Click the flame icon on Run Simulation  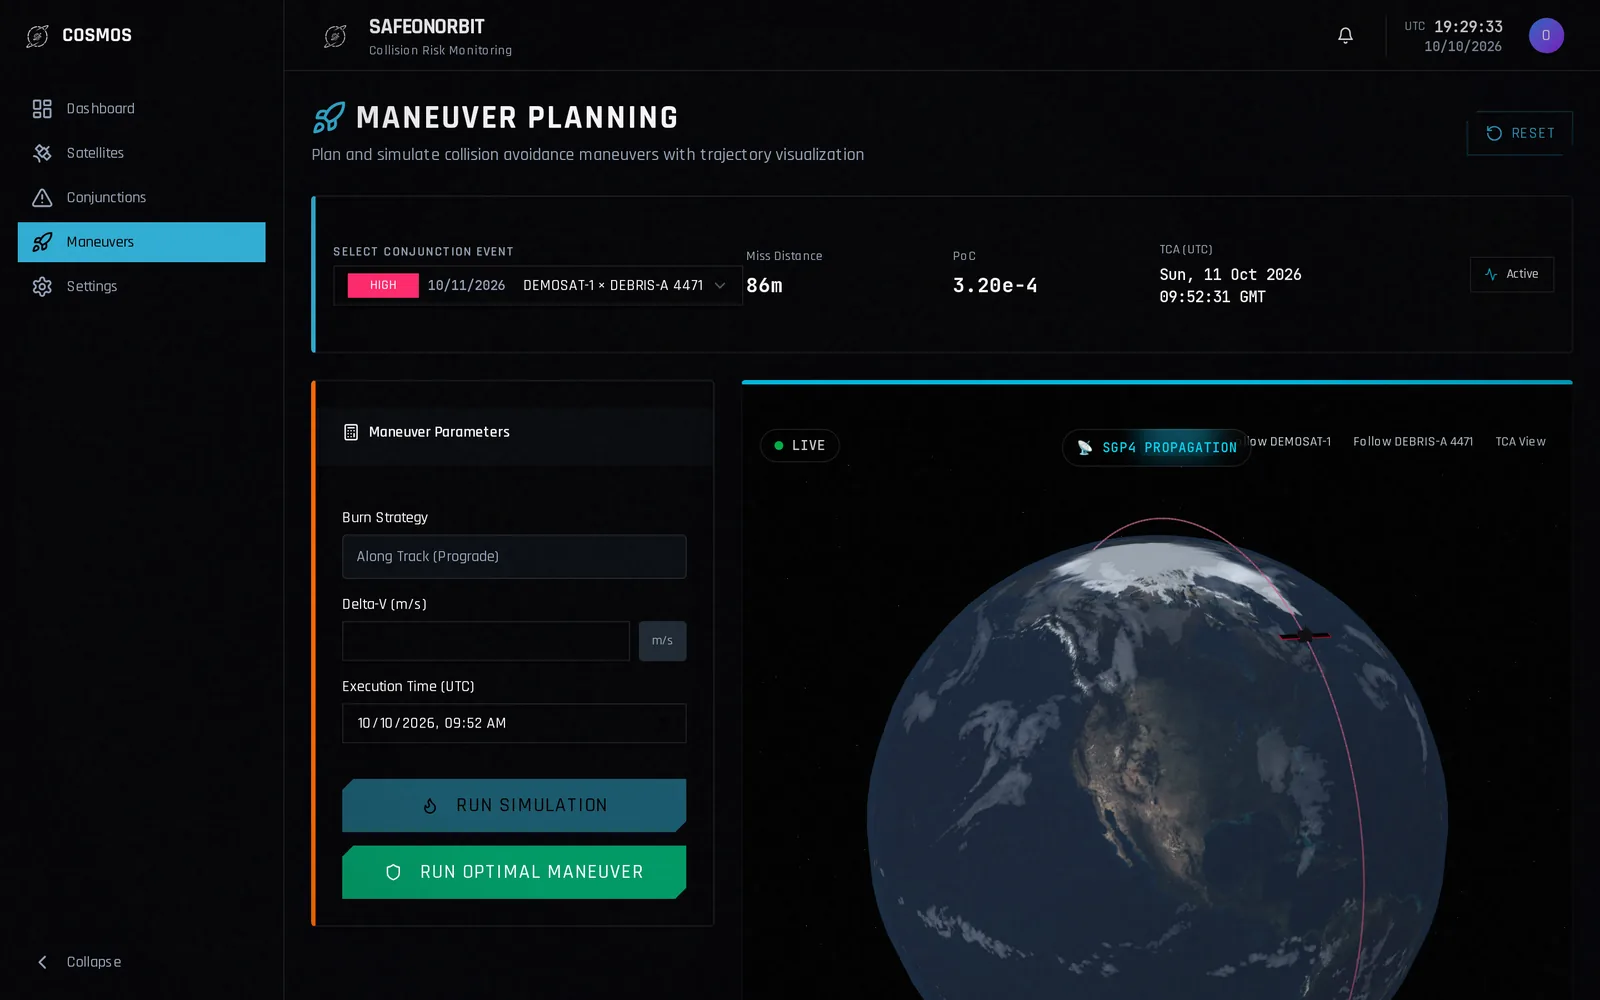pyautogui.click(x=430, y=806)
